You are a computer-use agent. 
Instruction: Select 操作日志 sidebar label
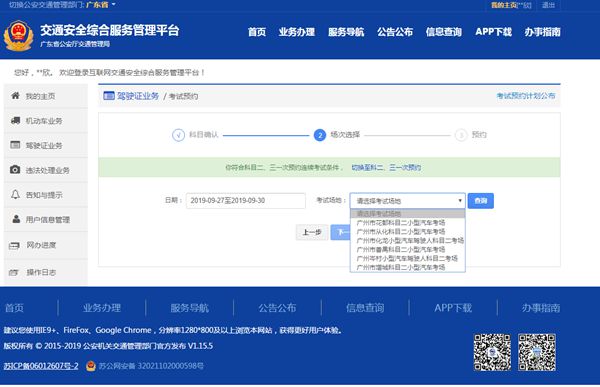coord(41,272)
